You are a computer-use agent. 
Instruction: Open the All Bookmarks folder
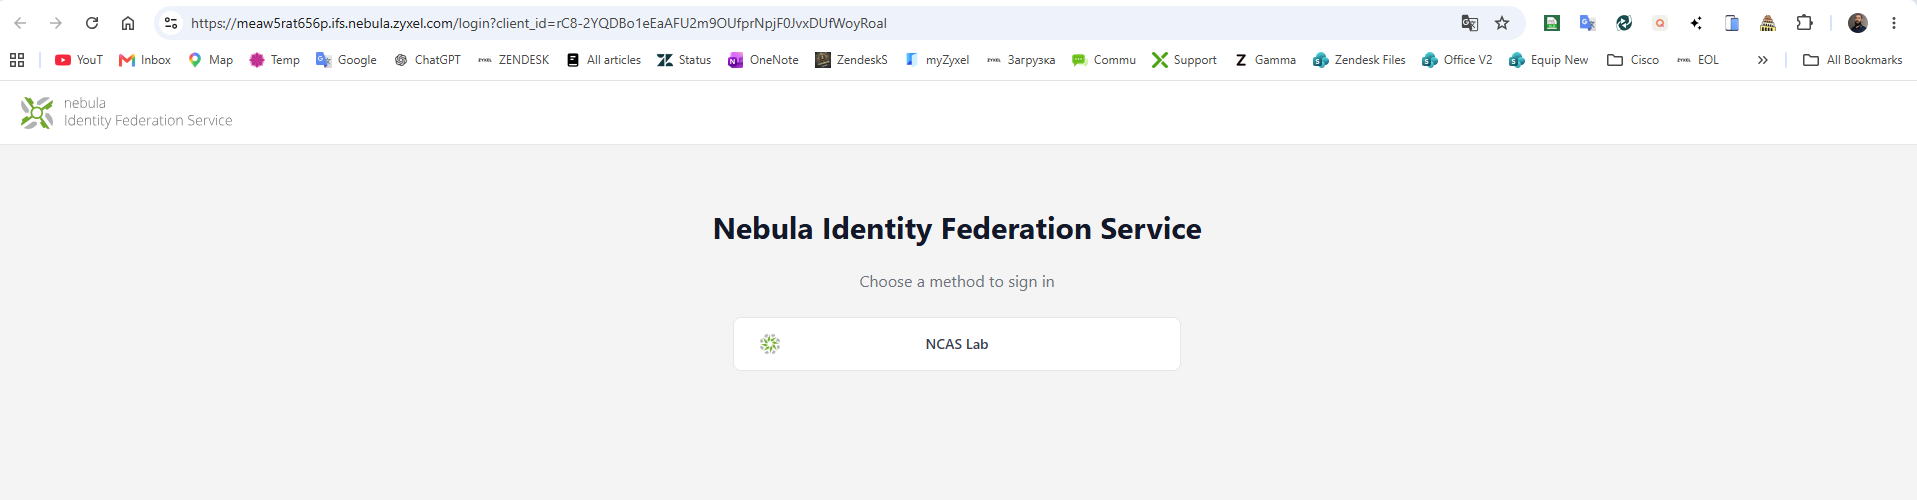(1852, 60)
